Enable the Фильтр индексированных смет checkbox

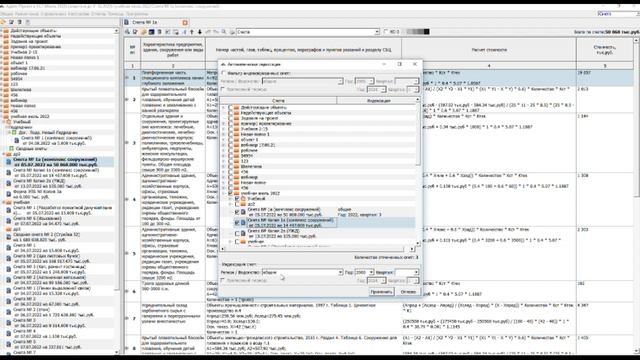pos(223,73)
